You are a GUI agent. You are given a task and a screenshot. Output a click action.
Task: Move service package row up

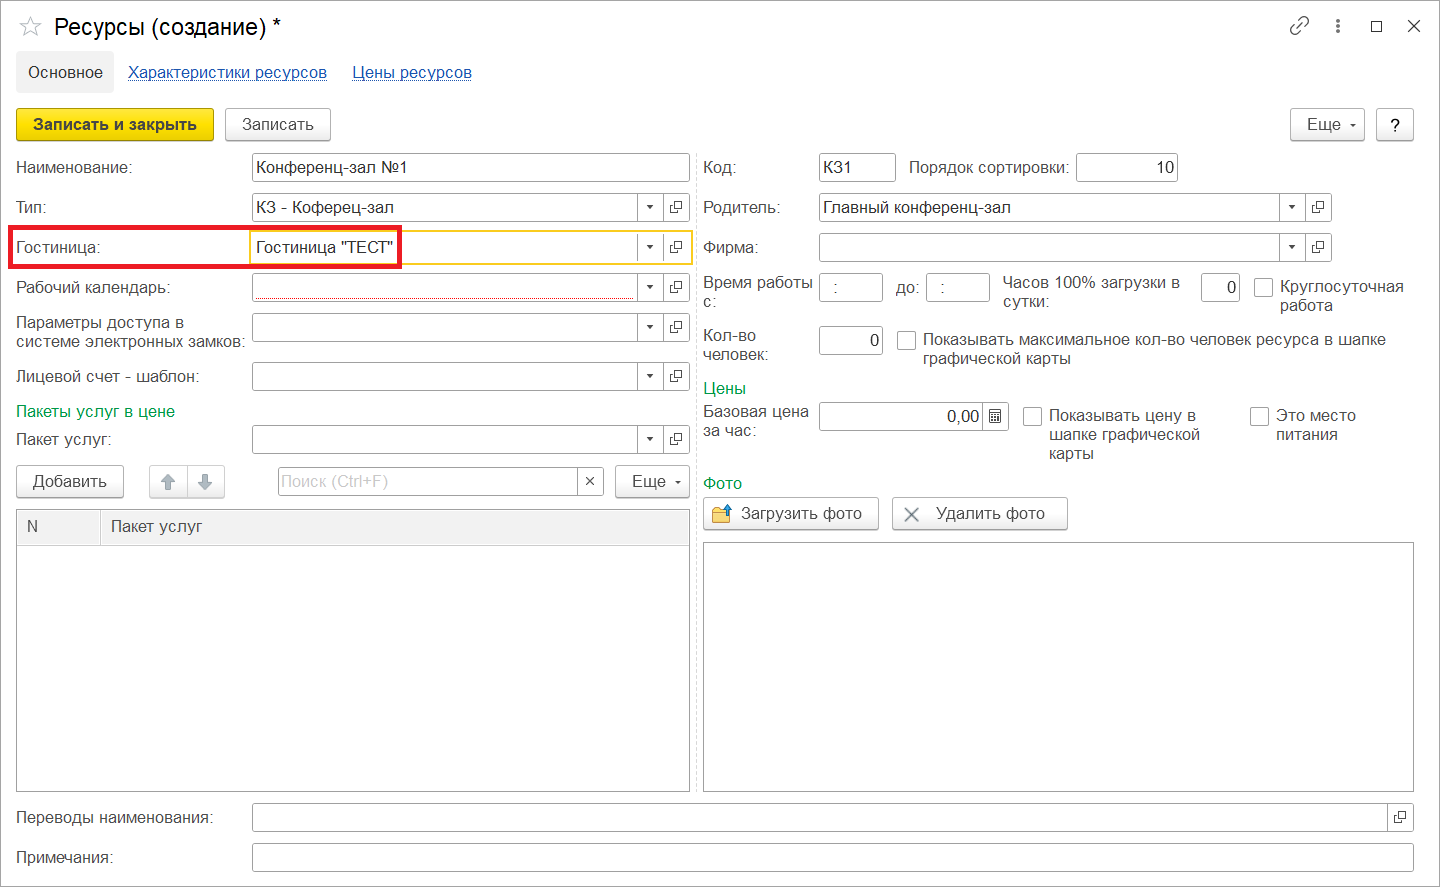coord(168,482)
